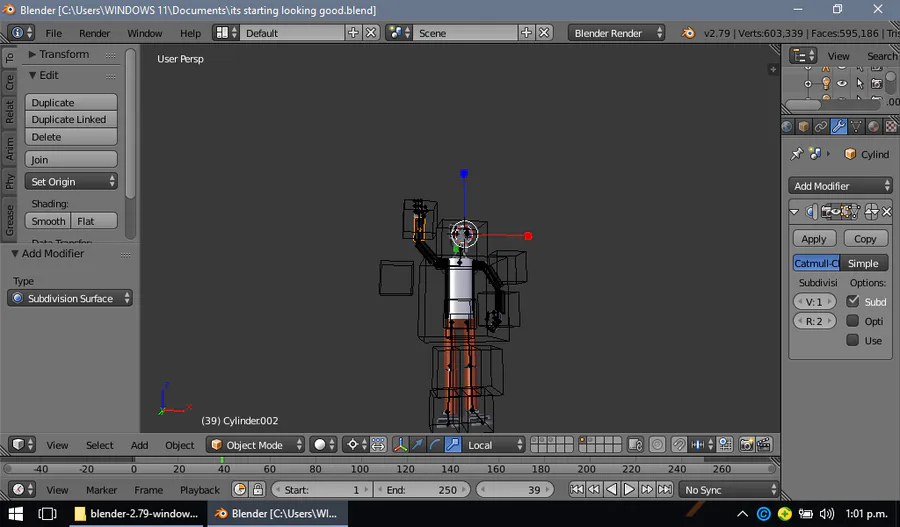Open the snap element selector next to the magnet
Image resolution: width=900 pixels, height=527 pixels.
(x=702, y=444)
